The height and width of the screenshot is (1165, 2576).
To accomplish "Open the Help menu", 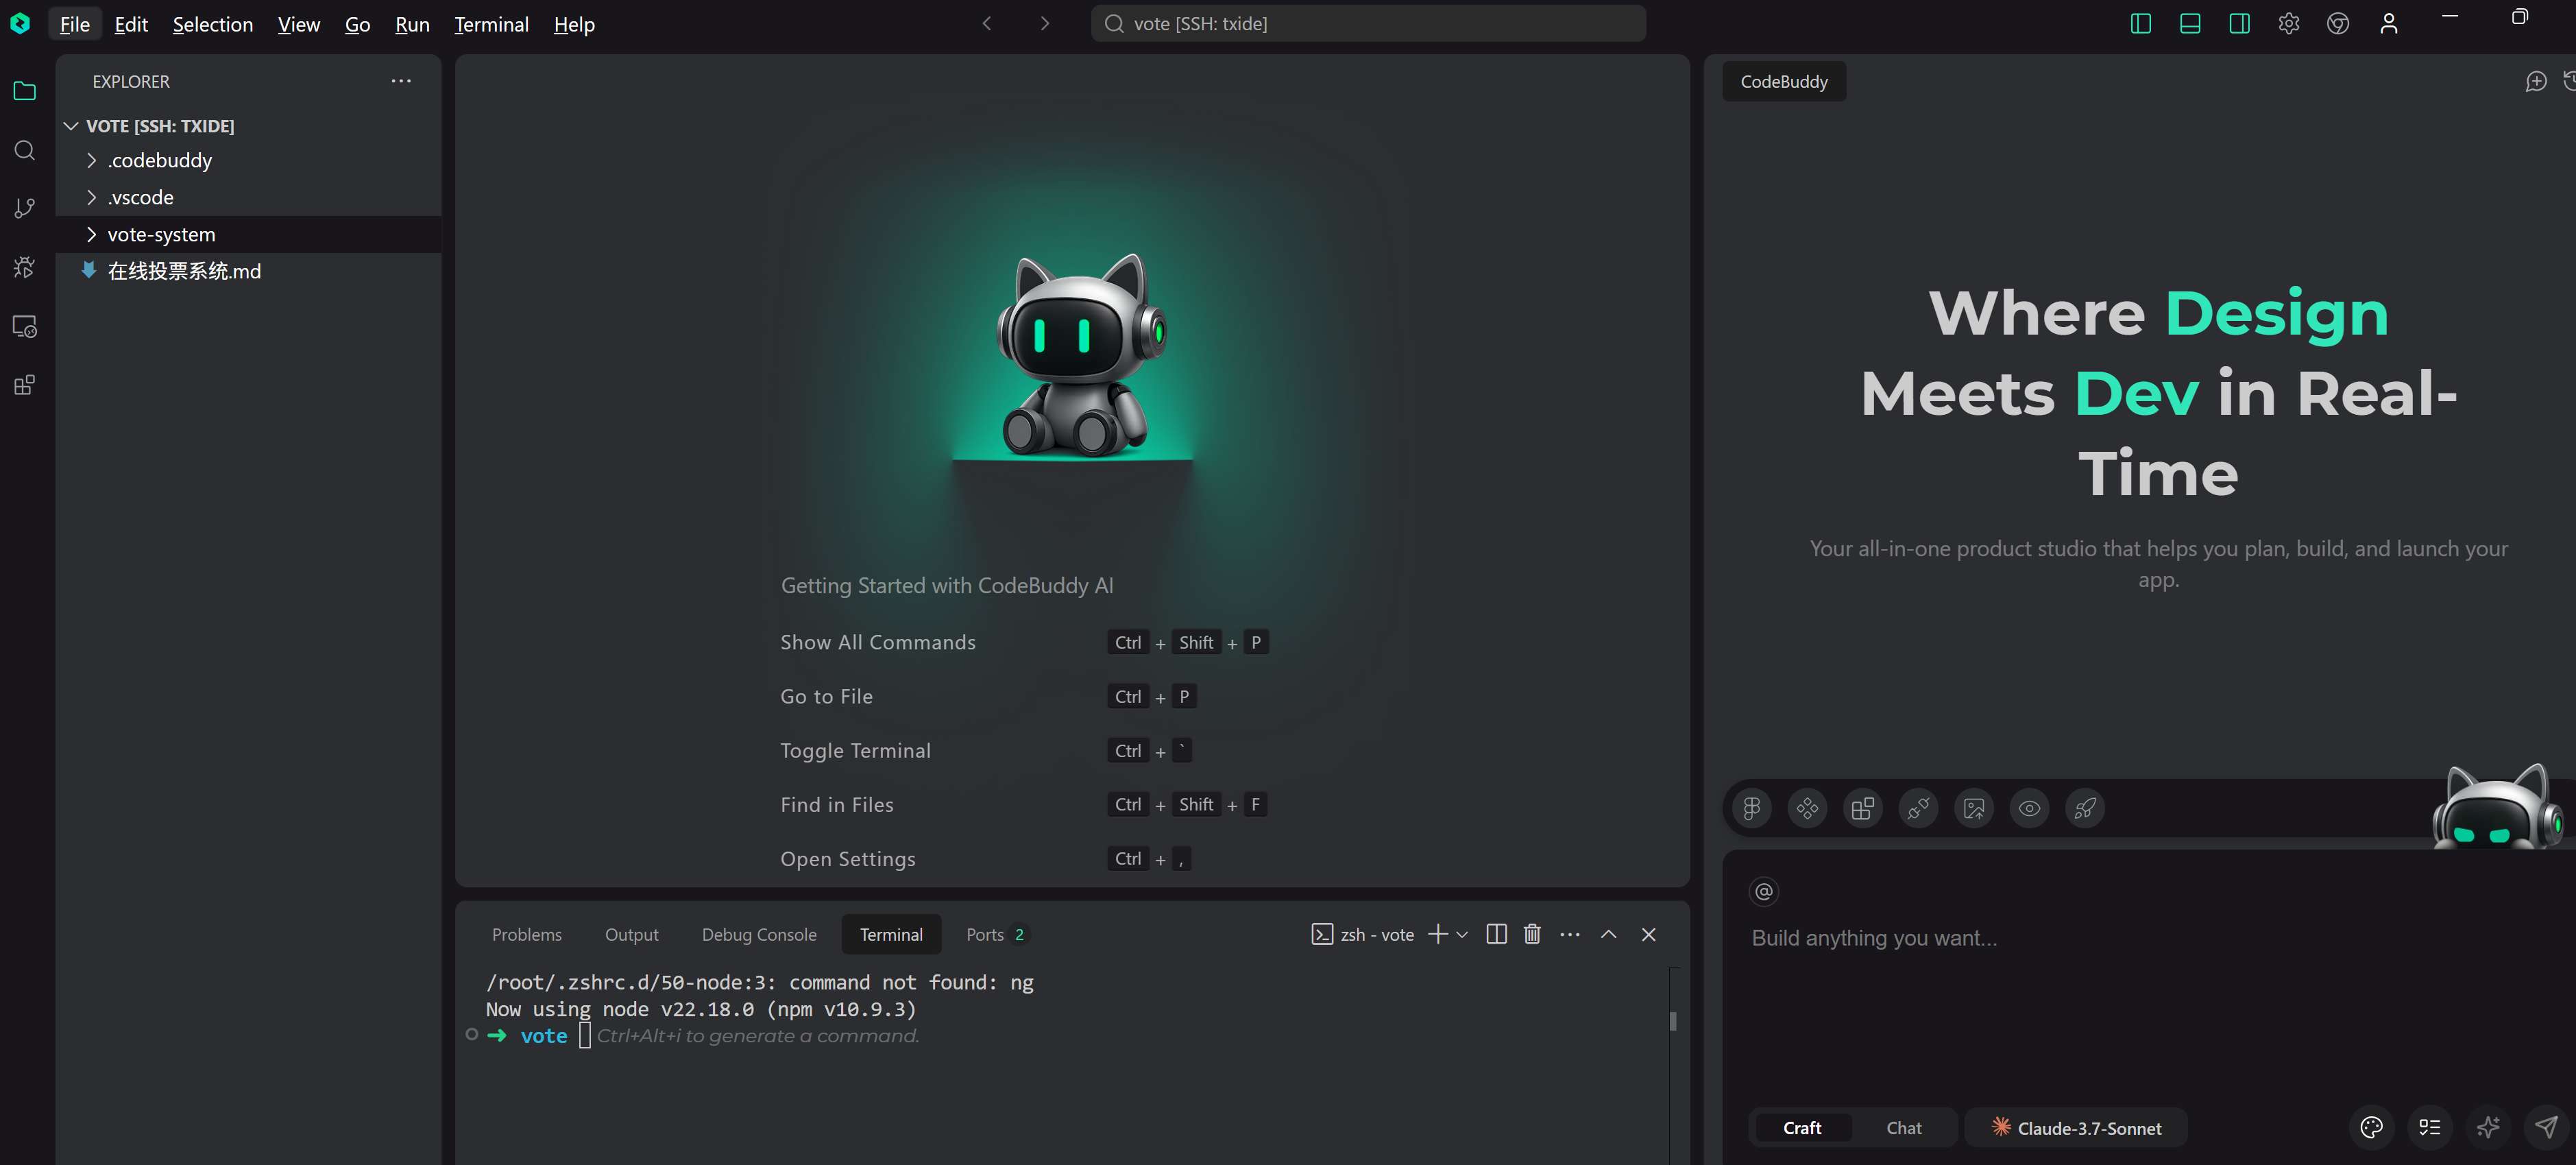I will coord(574,24).
